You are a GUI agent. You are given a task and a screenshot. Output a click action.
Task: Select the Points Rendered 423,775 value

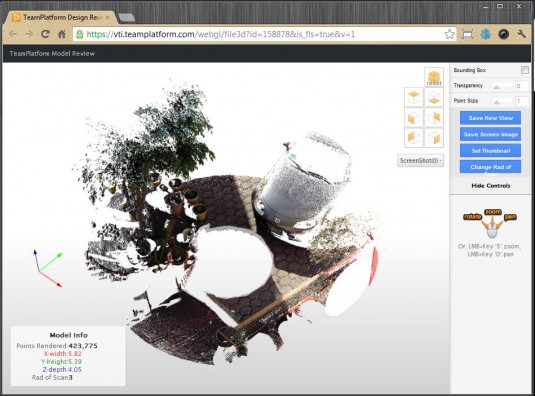pos(83,346)
